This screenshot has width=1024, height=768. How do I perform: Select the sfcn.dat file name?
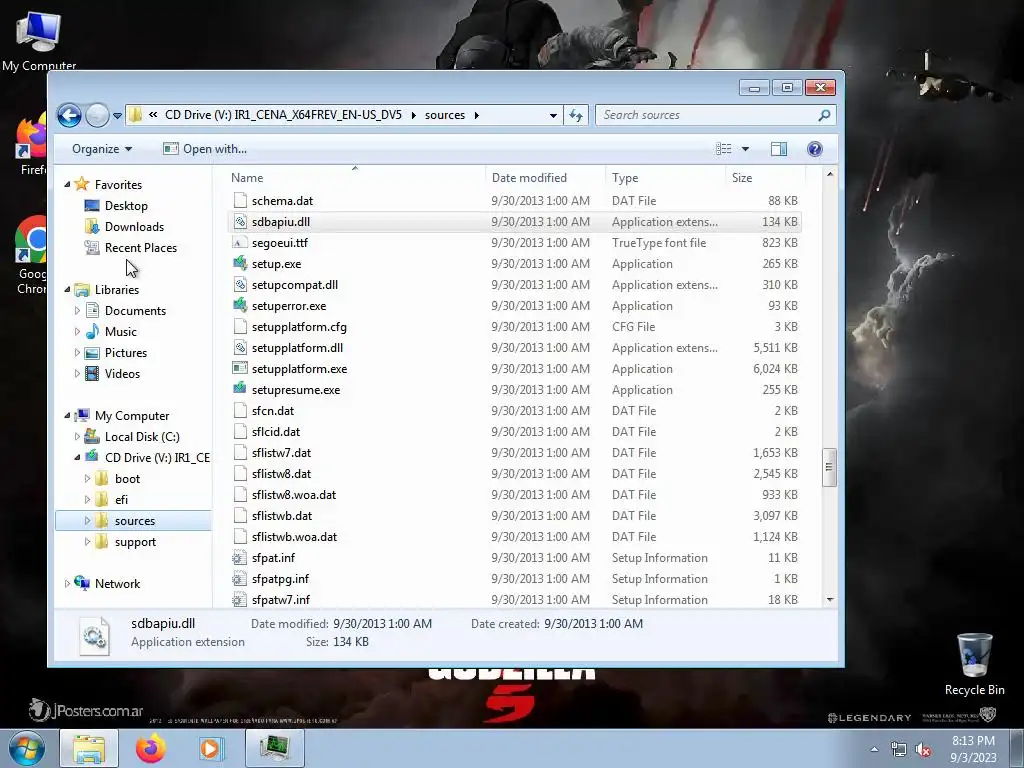point(273,411)
